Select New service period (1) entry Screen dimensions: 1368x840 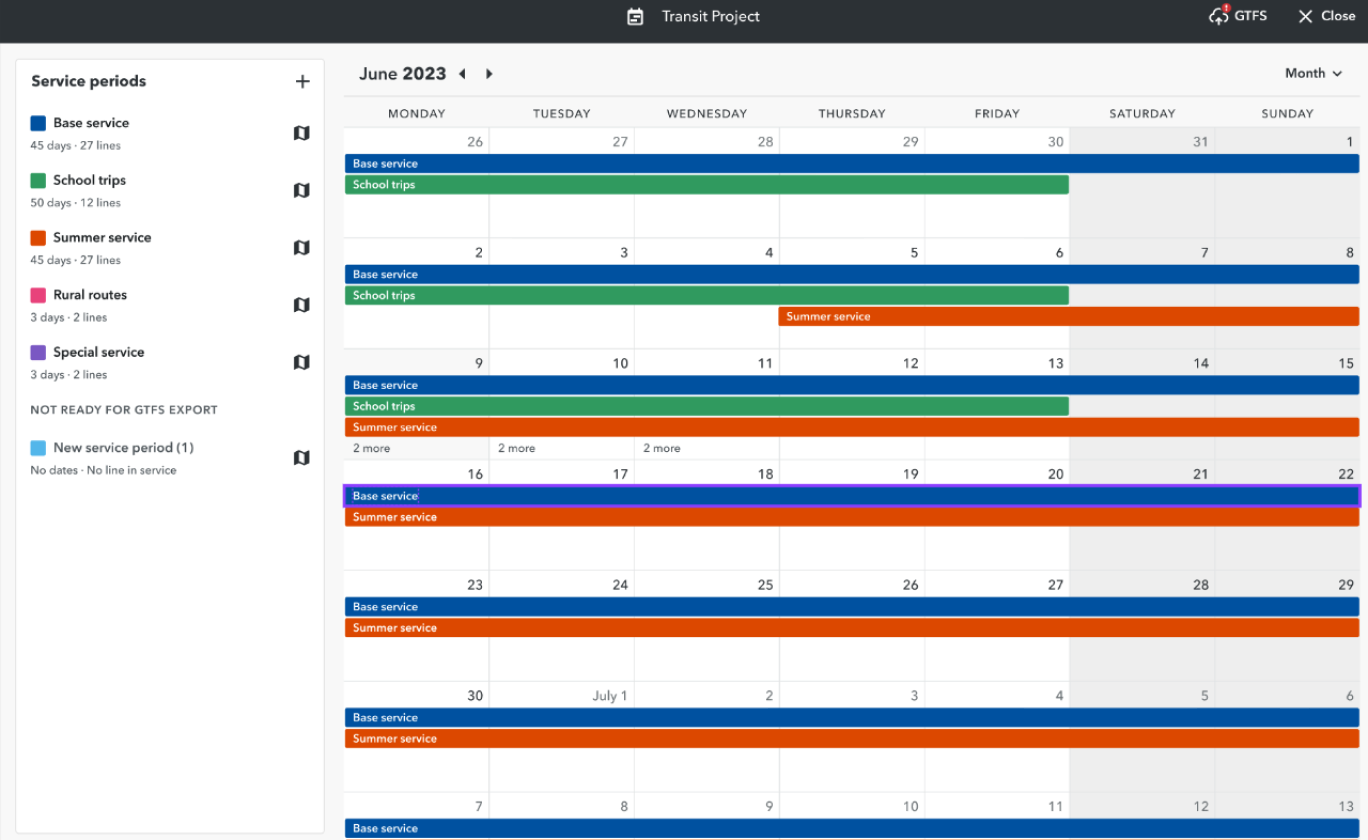click(123, 448)
